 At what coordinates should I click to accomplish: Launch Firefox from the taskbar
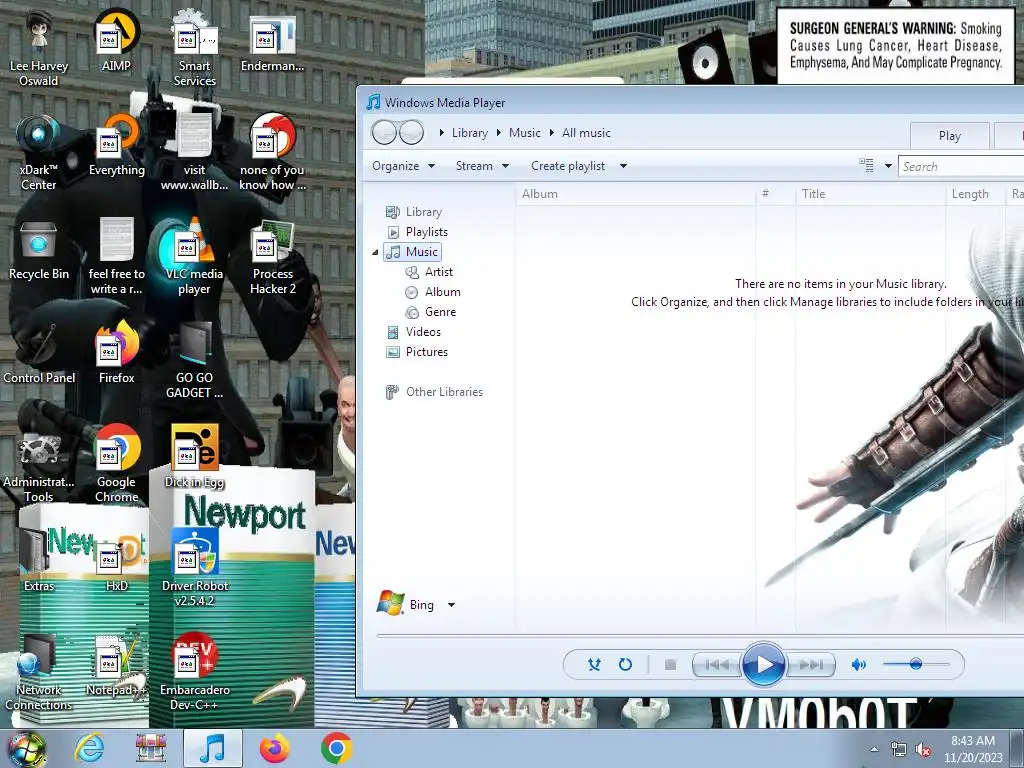point(274,748)
